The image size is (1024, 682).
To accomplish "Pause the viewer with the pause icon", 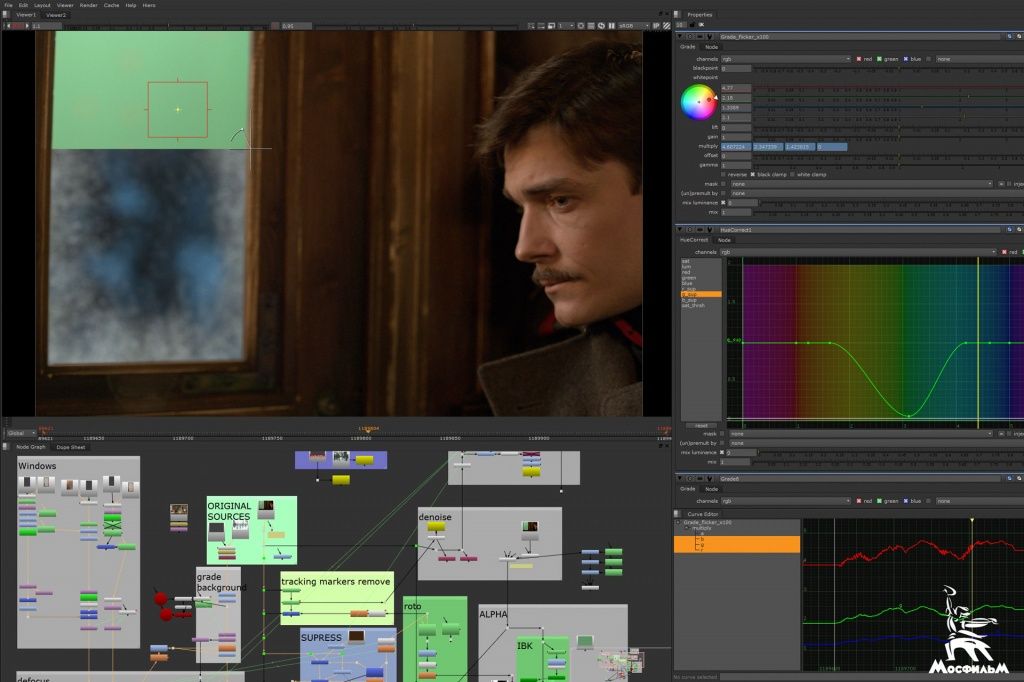I will tap(612, 25).
